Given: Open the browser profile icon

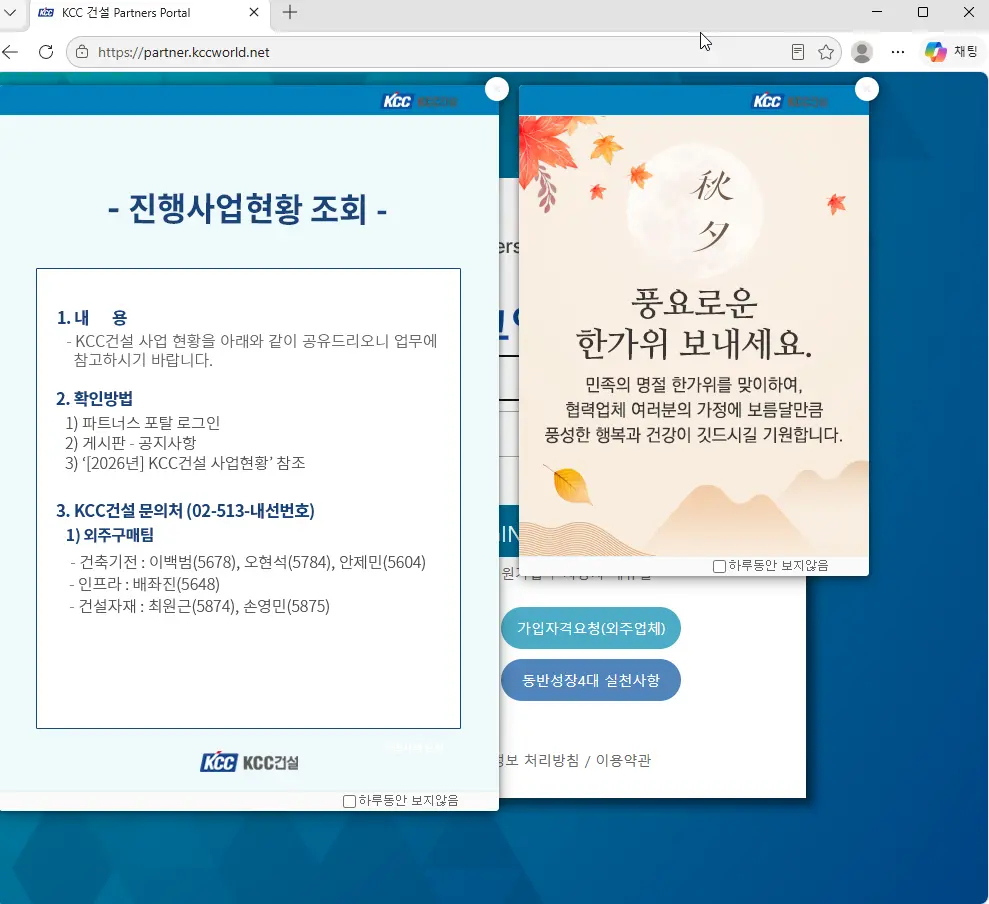Looking at the screenshot, I should pos(862,52).
